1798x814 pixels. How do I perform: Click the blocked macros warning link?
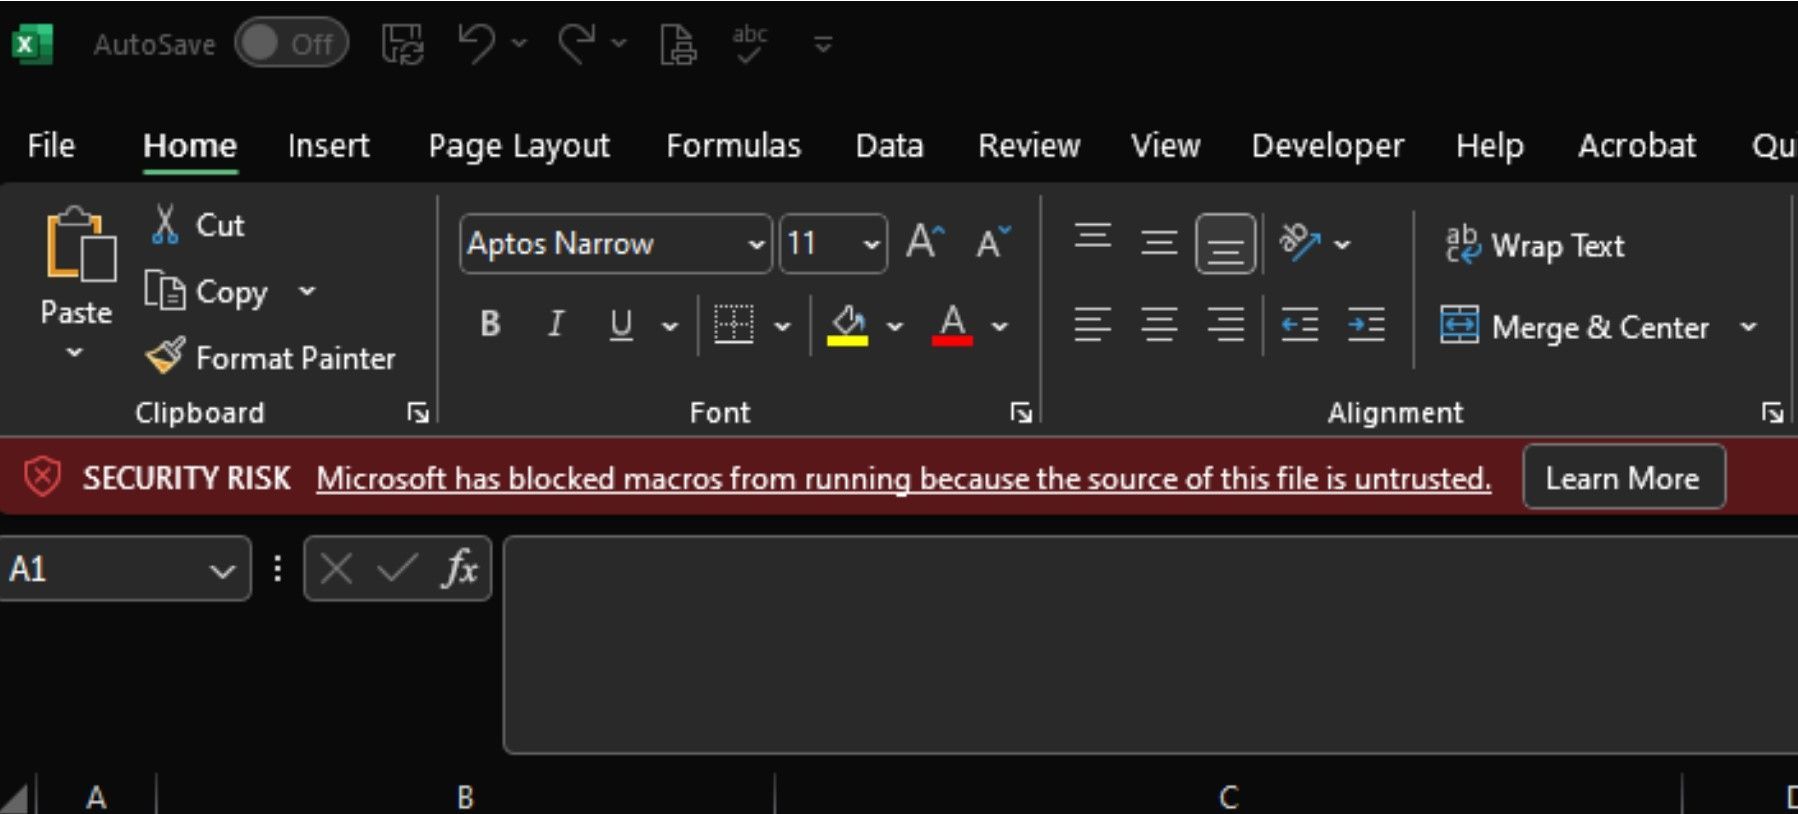coord(904,479)
